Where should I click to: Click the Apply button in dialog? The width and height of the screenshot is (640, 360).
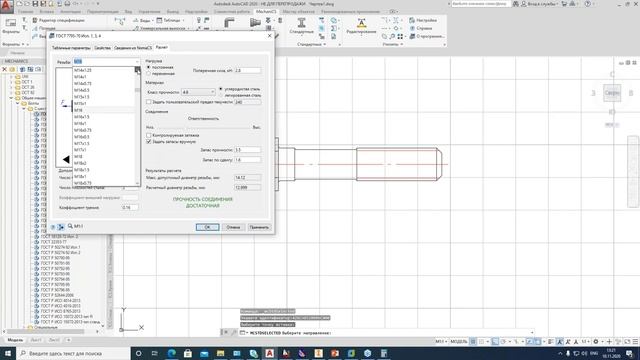[x=259, y=227]
